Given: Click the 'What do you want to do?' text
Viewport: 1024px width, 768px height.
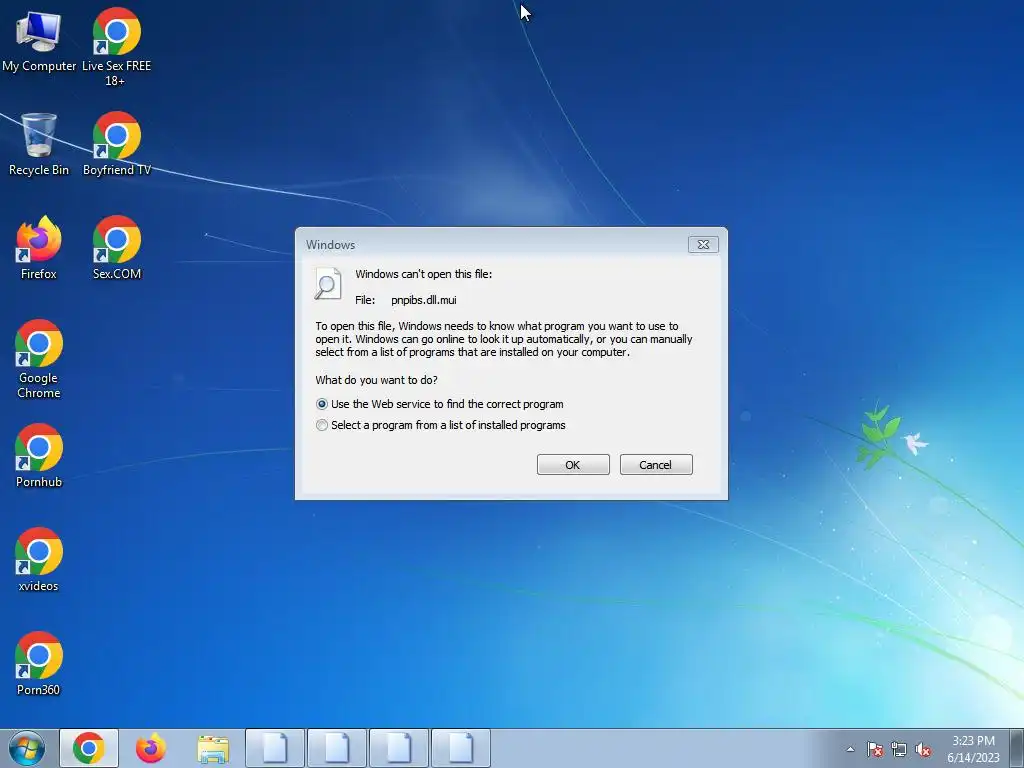Looking at the screenshot, I should pyautogui.click(x=376, y=380).
